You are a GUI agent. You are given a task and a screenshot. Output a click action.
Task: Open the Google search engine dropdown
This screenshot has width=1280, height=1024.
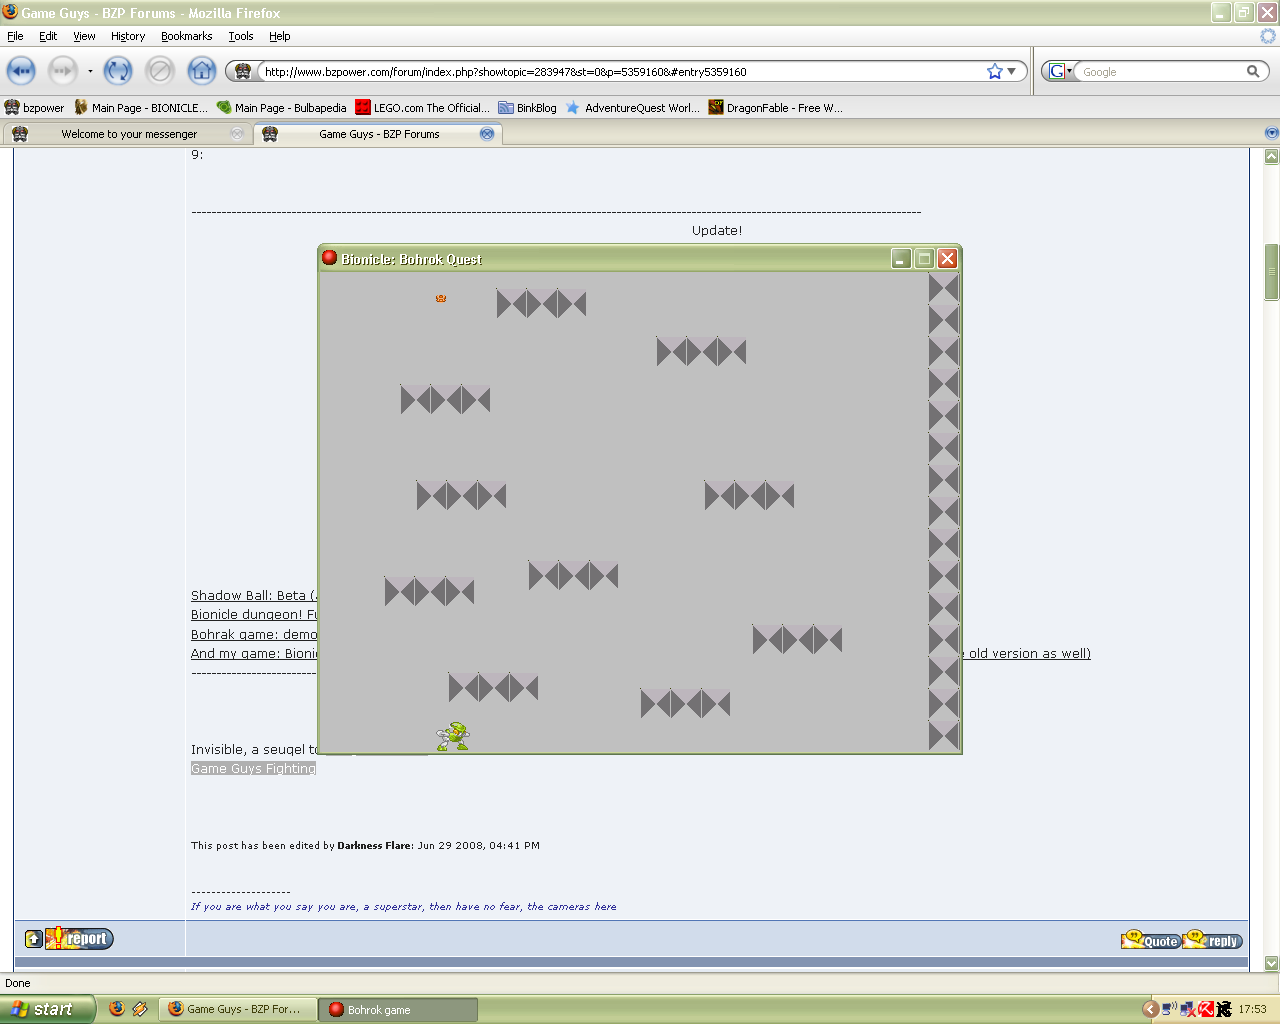1060,71
